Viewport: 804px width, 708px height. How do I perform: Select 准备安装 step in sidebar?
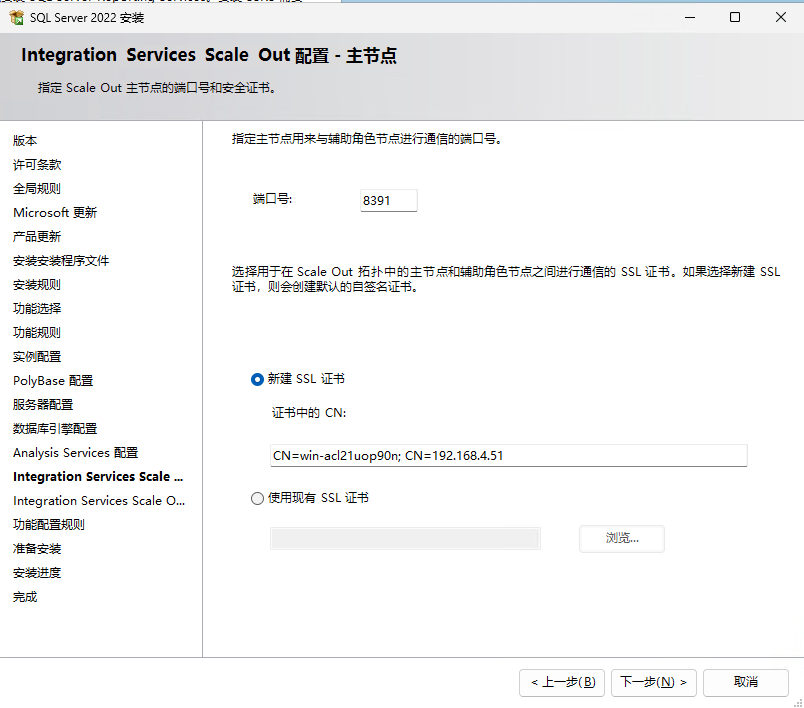coord(37,549)
